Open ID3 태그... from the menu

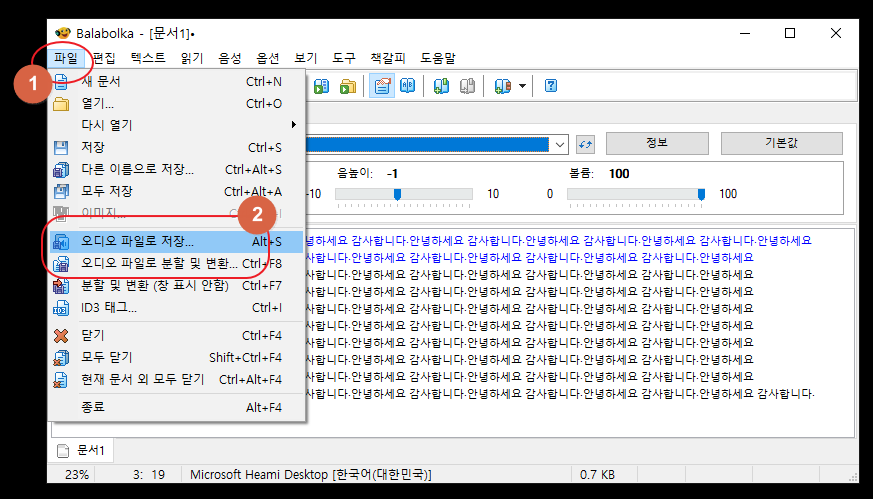pos(176,307)
